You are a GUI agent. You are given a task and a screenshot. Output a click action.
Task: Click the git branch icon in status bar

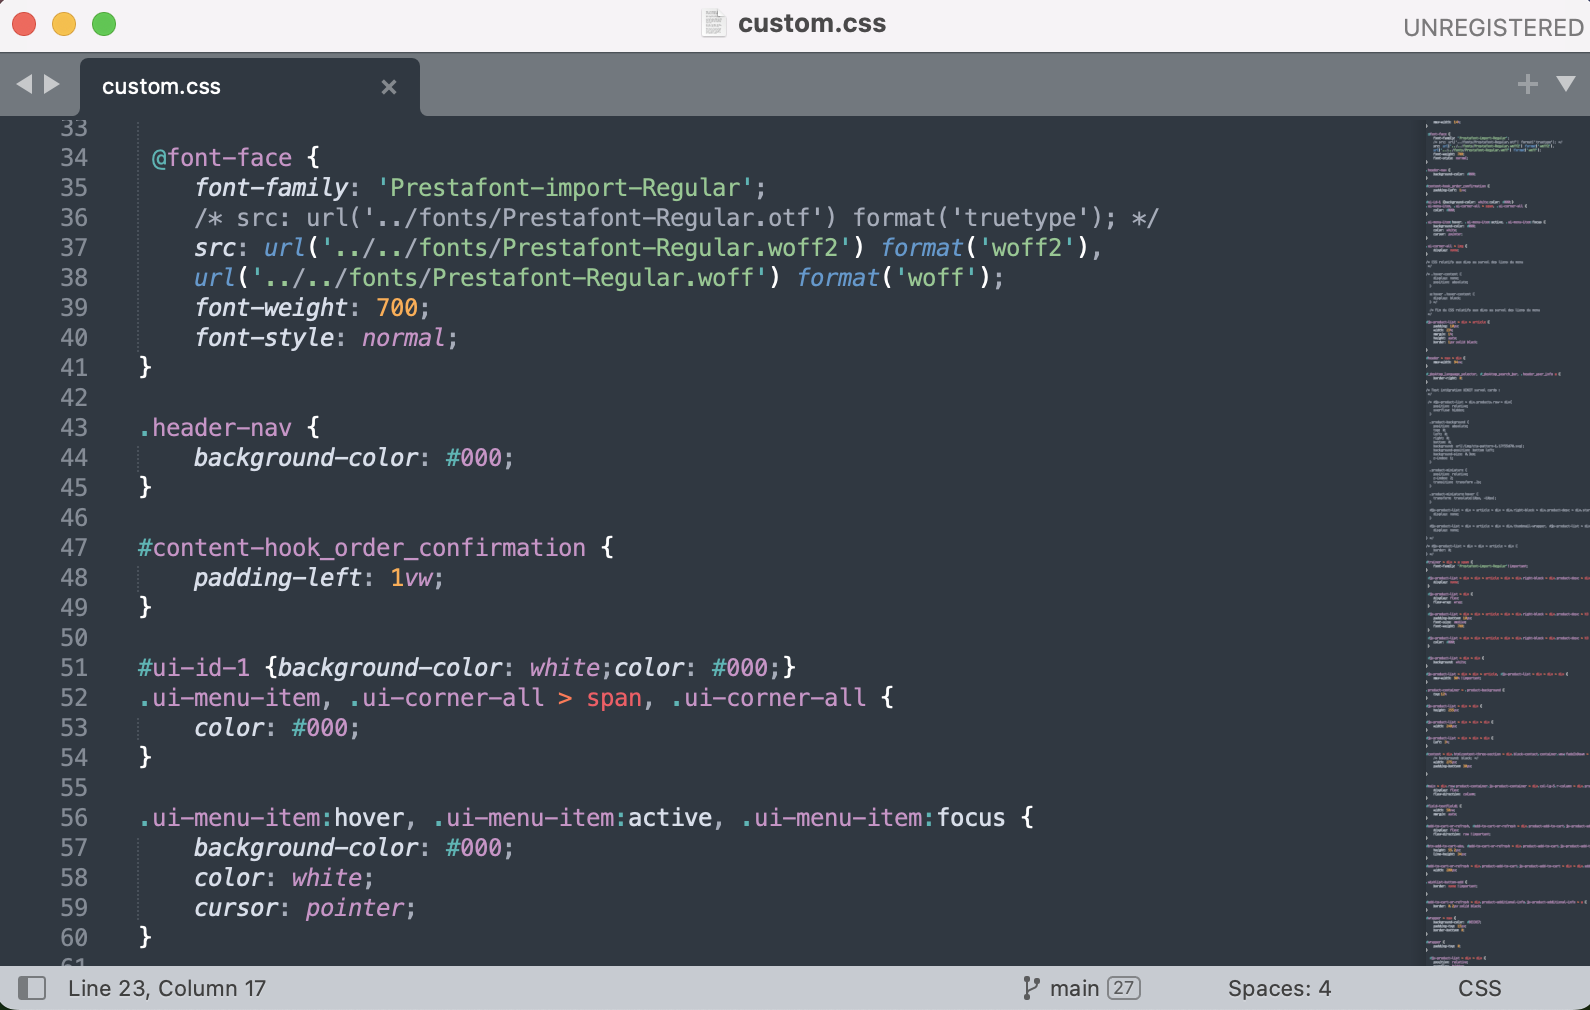(1031, 988)
